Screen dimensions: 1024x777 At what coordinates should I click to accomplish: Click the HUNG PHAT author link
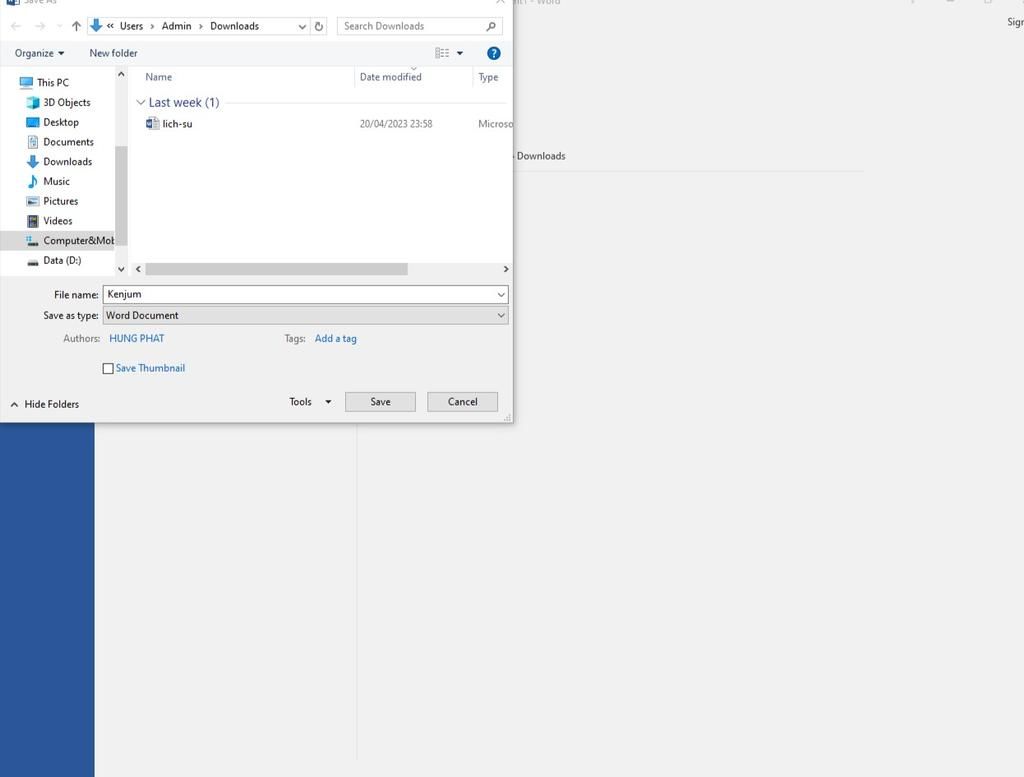click(x=136, y=338)
